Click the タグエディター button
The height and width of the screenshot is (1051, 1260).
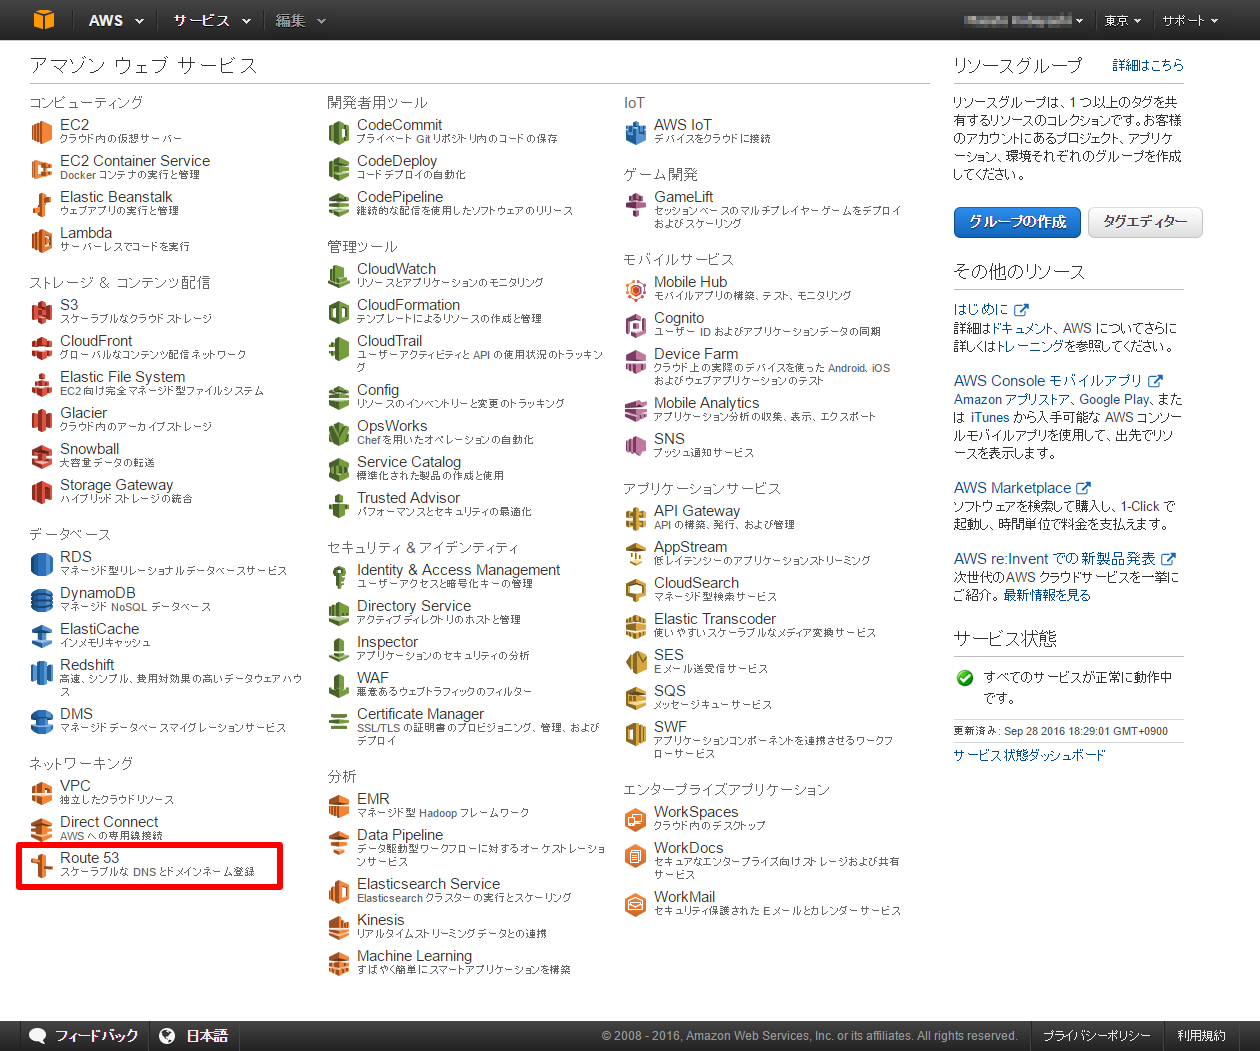pyautogui.click(x=1145, y=222)
